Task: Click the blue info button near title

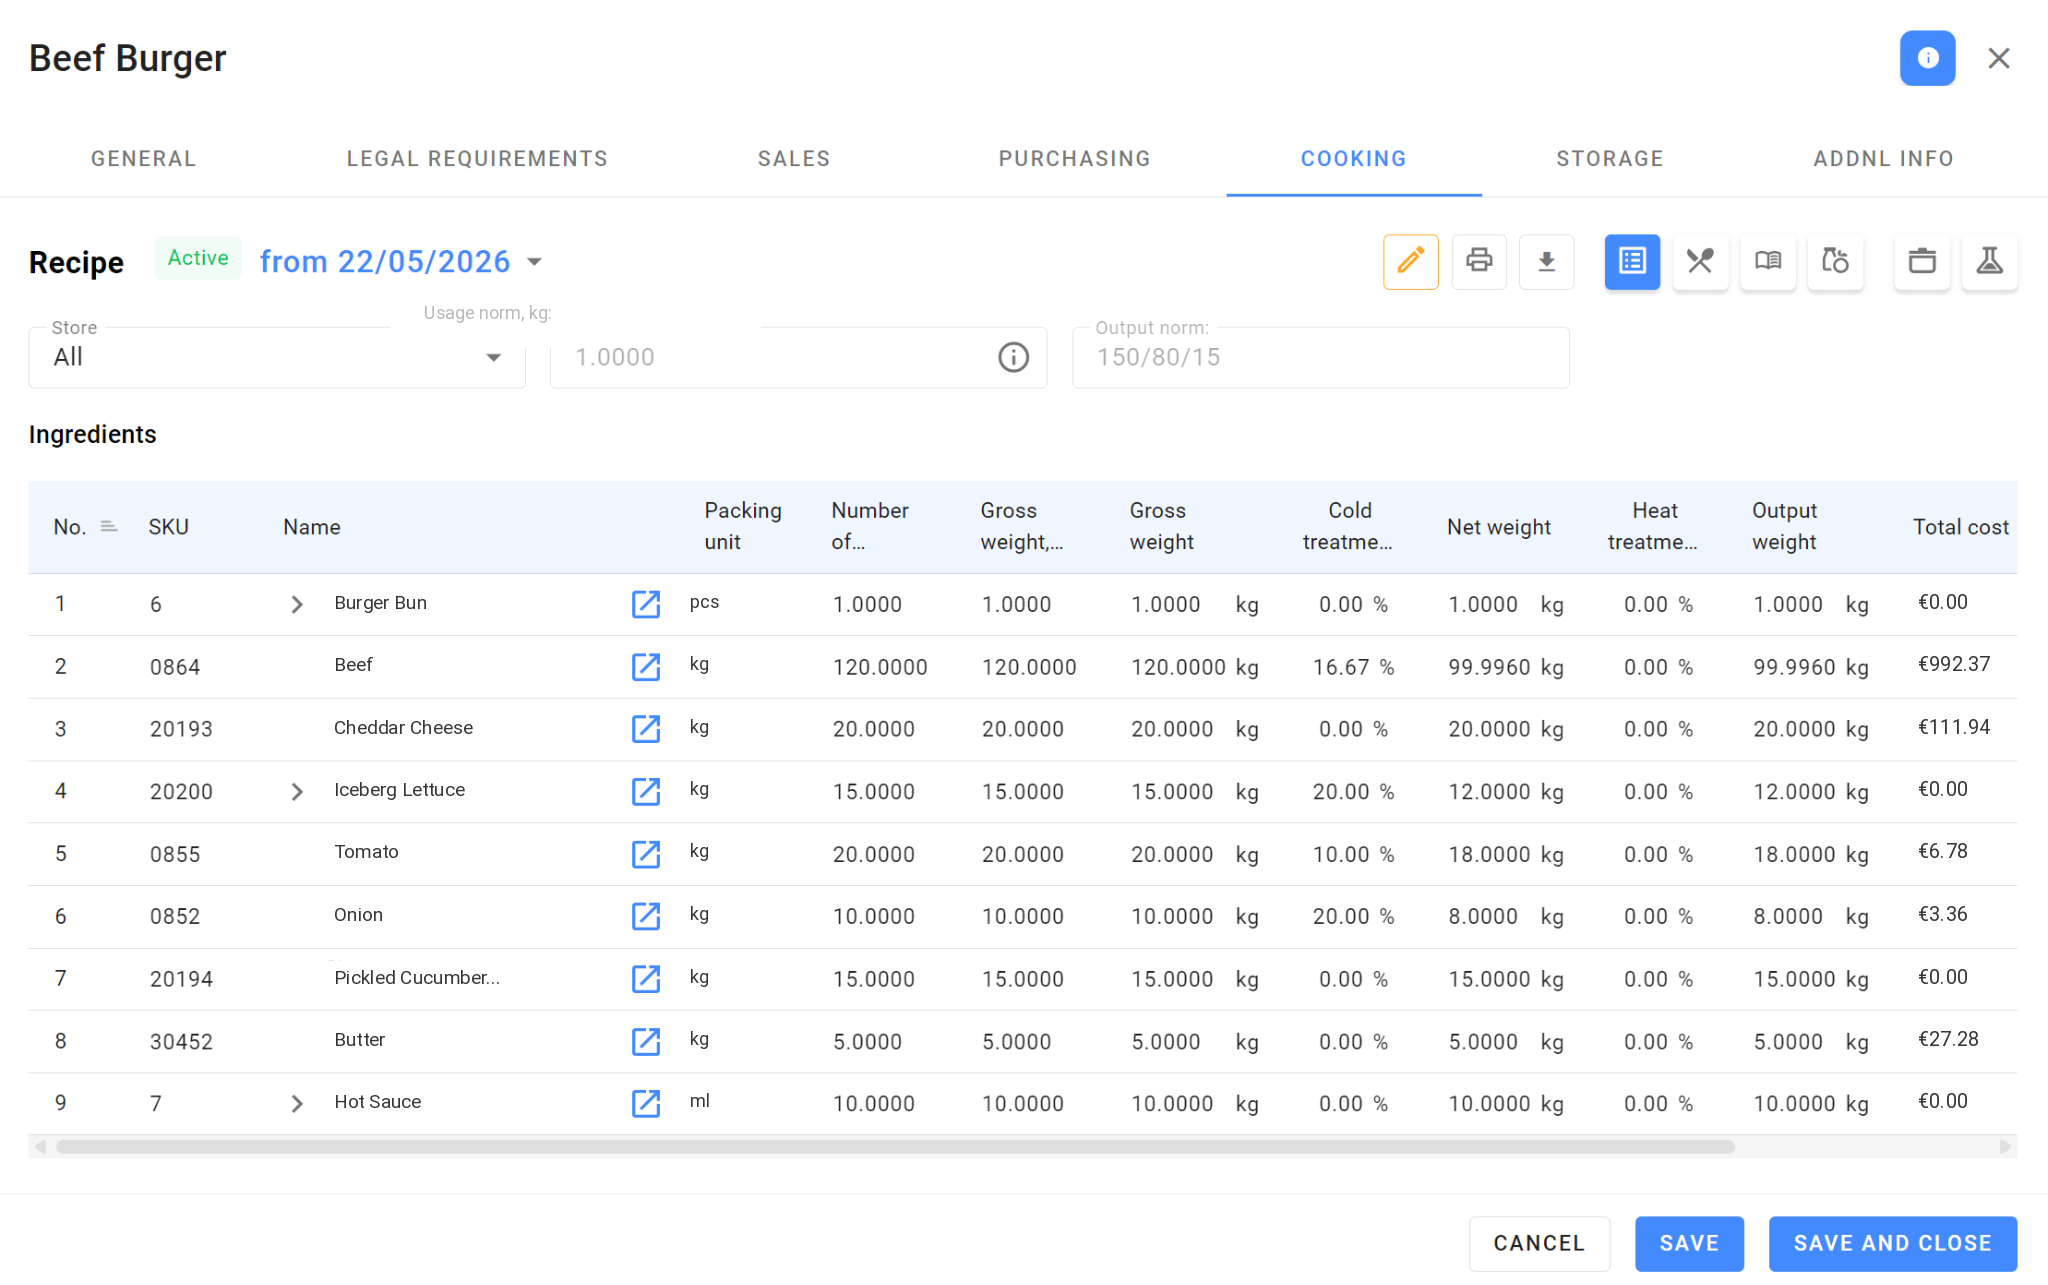Action: point(1927,58)
